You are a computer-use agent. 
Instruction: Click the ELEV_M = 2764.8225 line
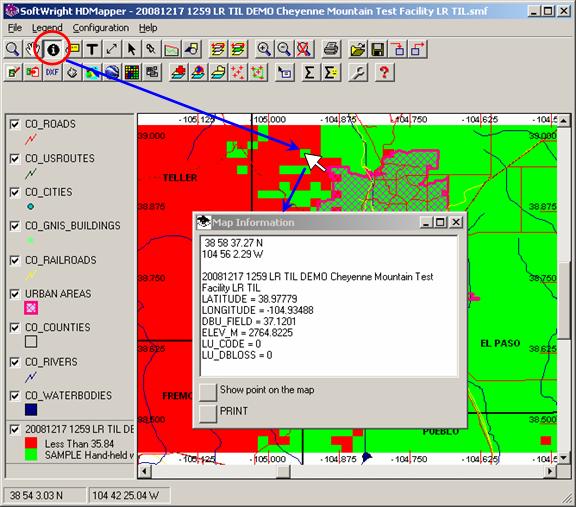247,333
